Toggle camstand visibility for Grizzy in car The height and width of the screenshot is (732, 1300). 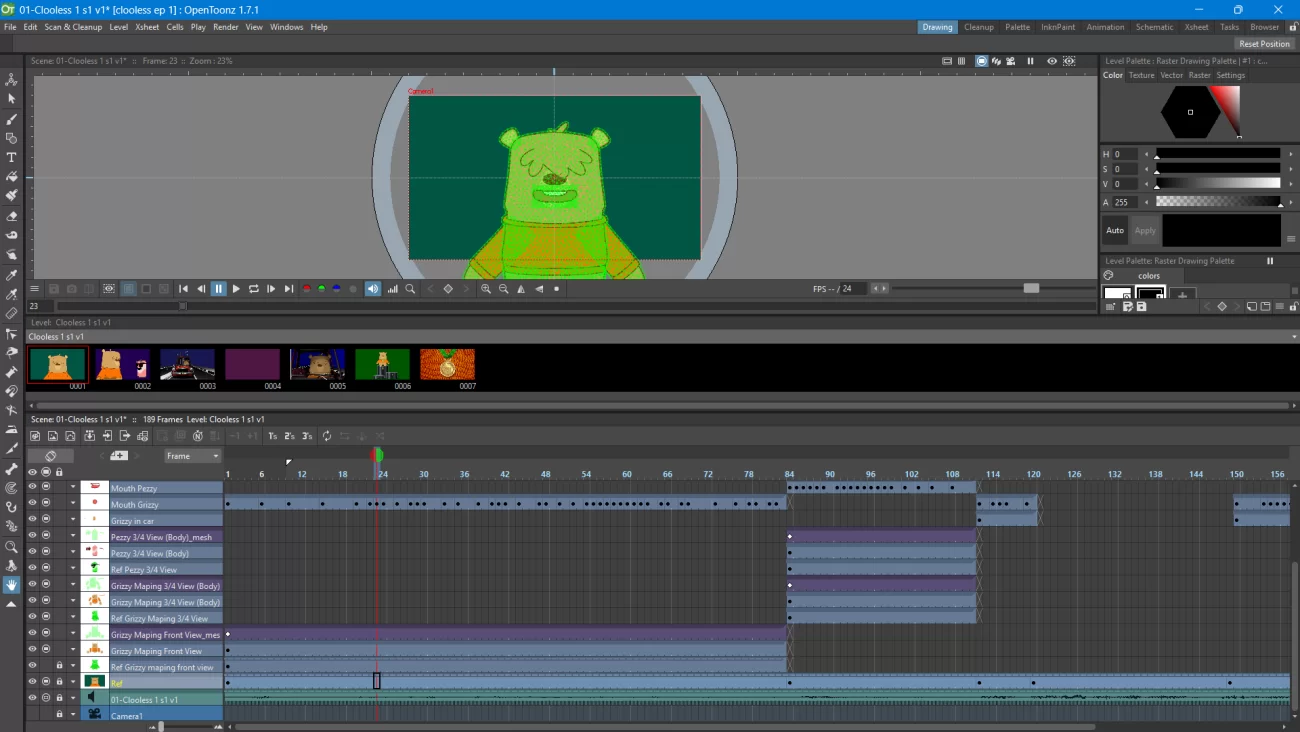46,519
